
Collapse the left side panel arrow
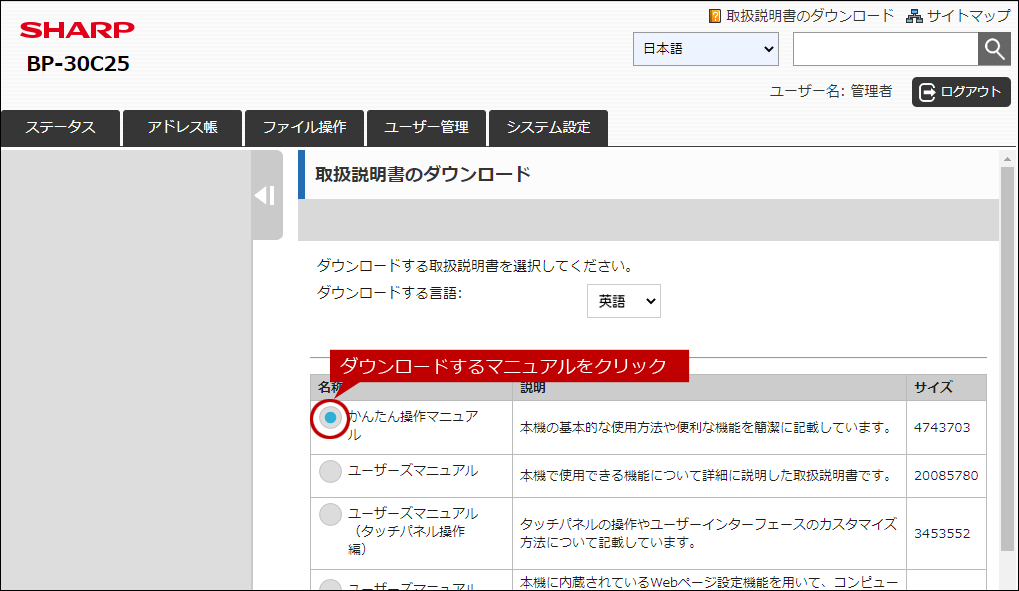click(x=267, y=195)
